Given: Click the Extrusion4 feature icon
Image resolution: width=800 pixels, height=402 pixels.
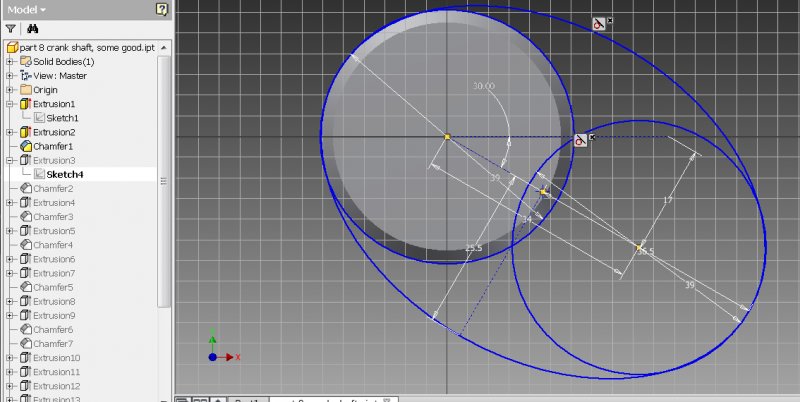Looking at the screenshot, I should (x=26, y=203).
